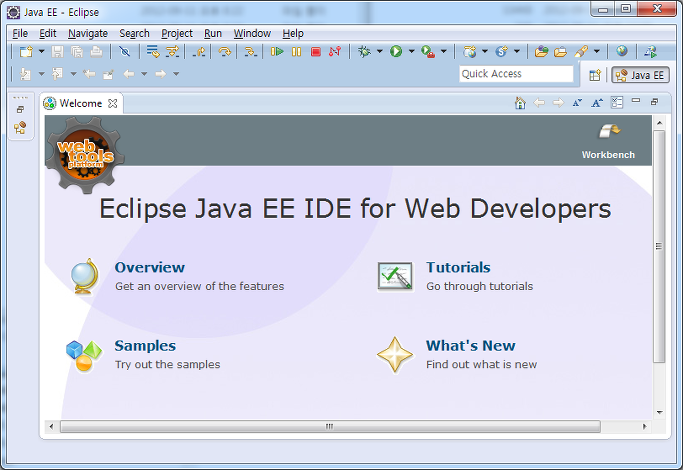Click the Next Annotation icon
This screenshot has height=470, width=683.
coord(25,74)
